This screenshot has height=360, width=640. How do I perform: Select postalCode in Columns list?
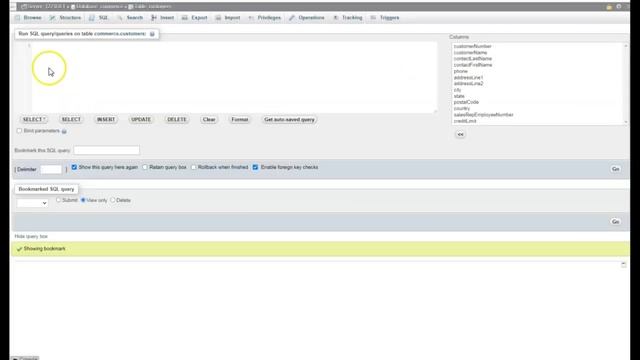click(x=466, y=102)
